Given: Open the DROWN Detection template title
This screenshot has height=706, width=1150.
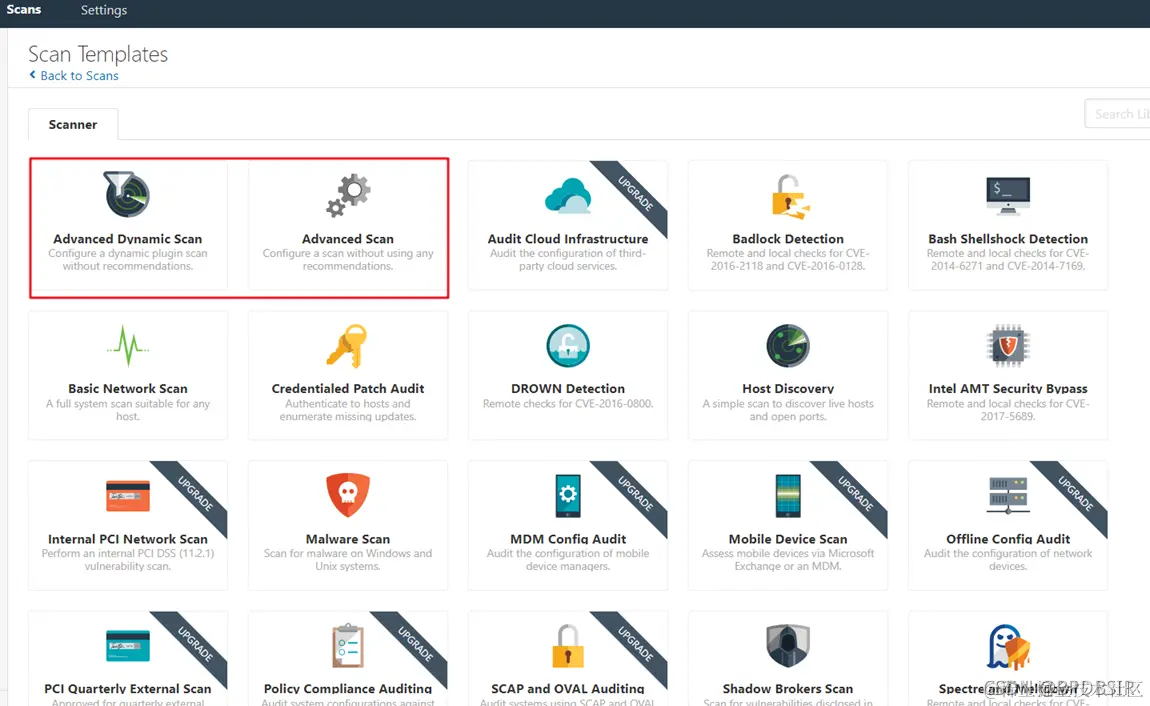Looking at the screenshot, I should point(568,389).
